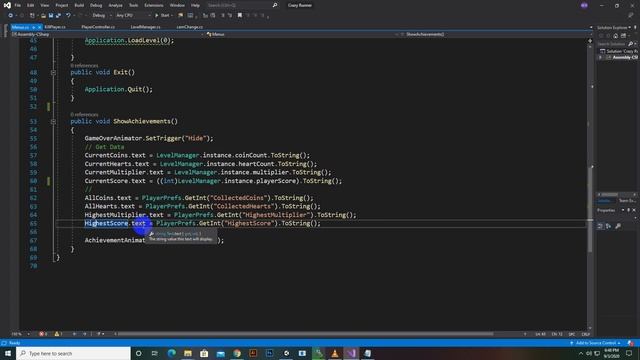Image resolution: width=640 pixels, height=360 pixels.
Task: Open the Assembly-CSharp project navigation dropdown
Action: [107, 34]
